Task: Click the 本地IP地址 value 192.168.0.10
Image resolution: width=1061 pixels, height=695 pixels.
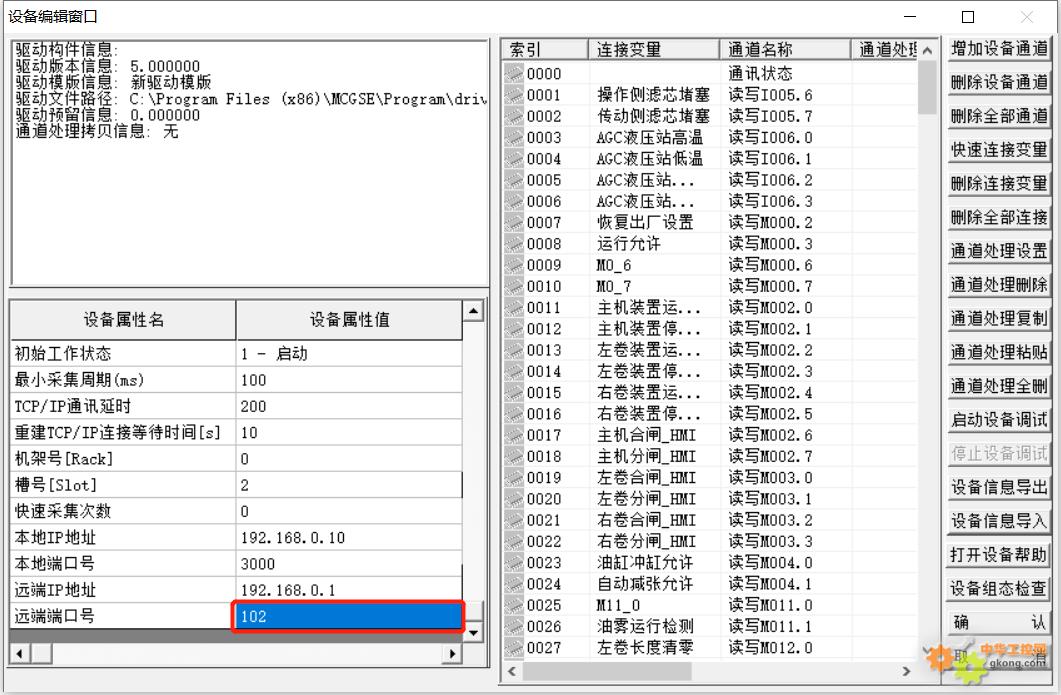Action: (349, 538)
